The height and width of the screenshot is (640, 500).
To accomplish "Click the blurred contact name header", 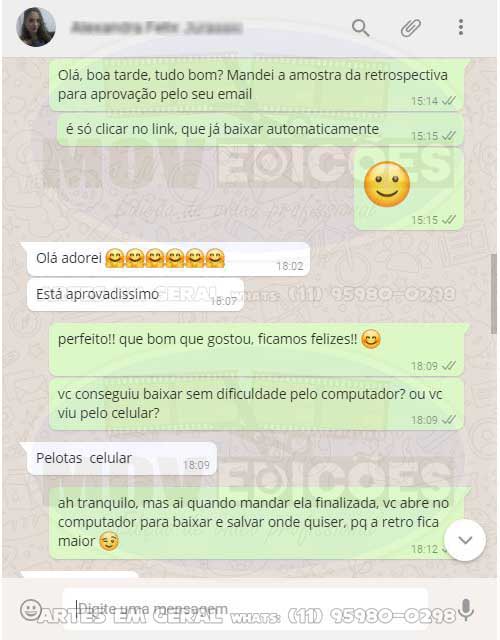I will point(157,28).
